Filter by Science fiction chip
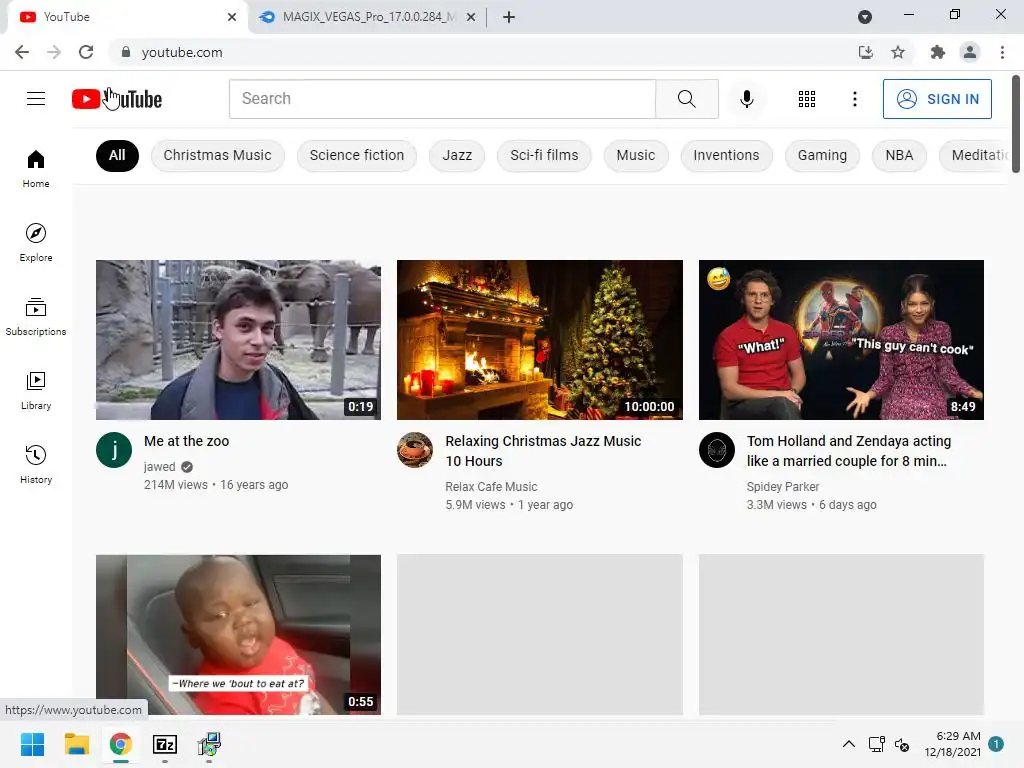The height and width of the screenshot is (768, 1024). 357,155
